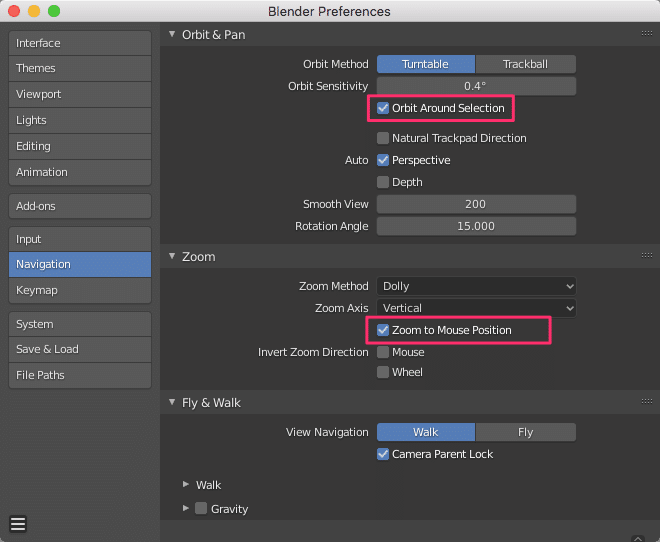Click the Orbit Sensitivity slider
Screen dimensions: 660x542
tap(476, 86)
